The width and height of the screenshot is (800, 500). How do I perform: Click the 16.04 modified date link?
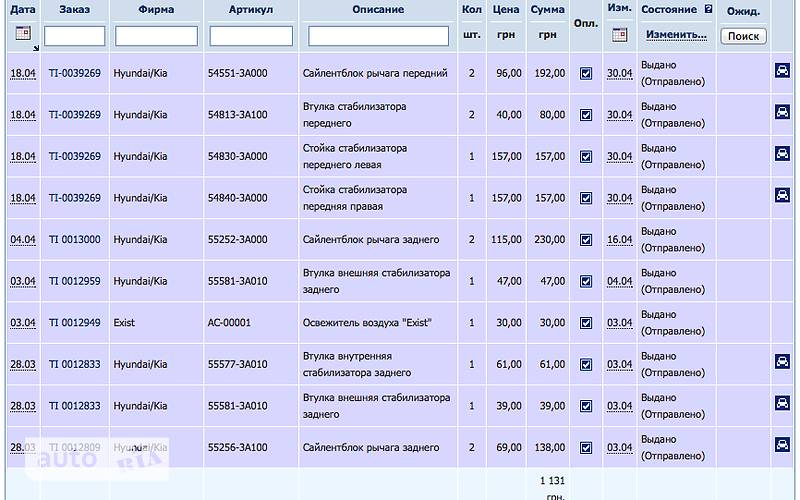click(x=620, y=240)
